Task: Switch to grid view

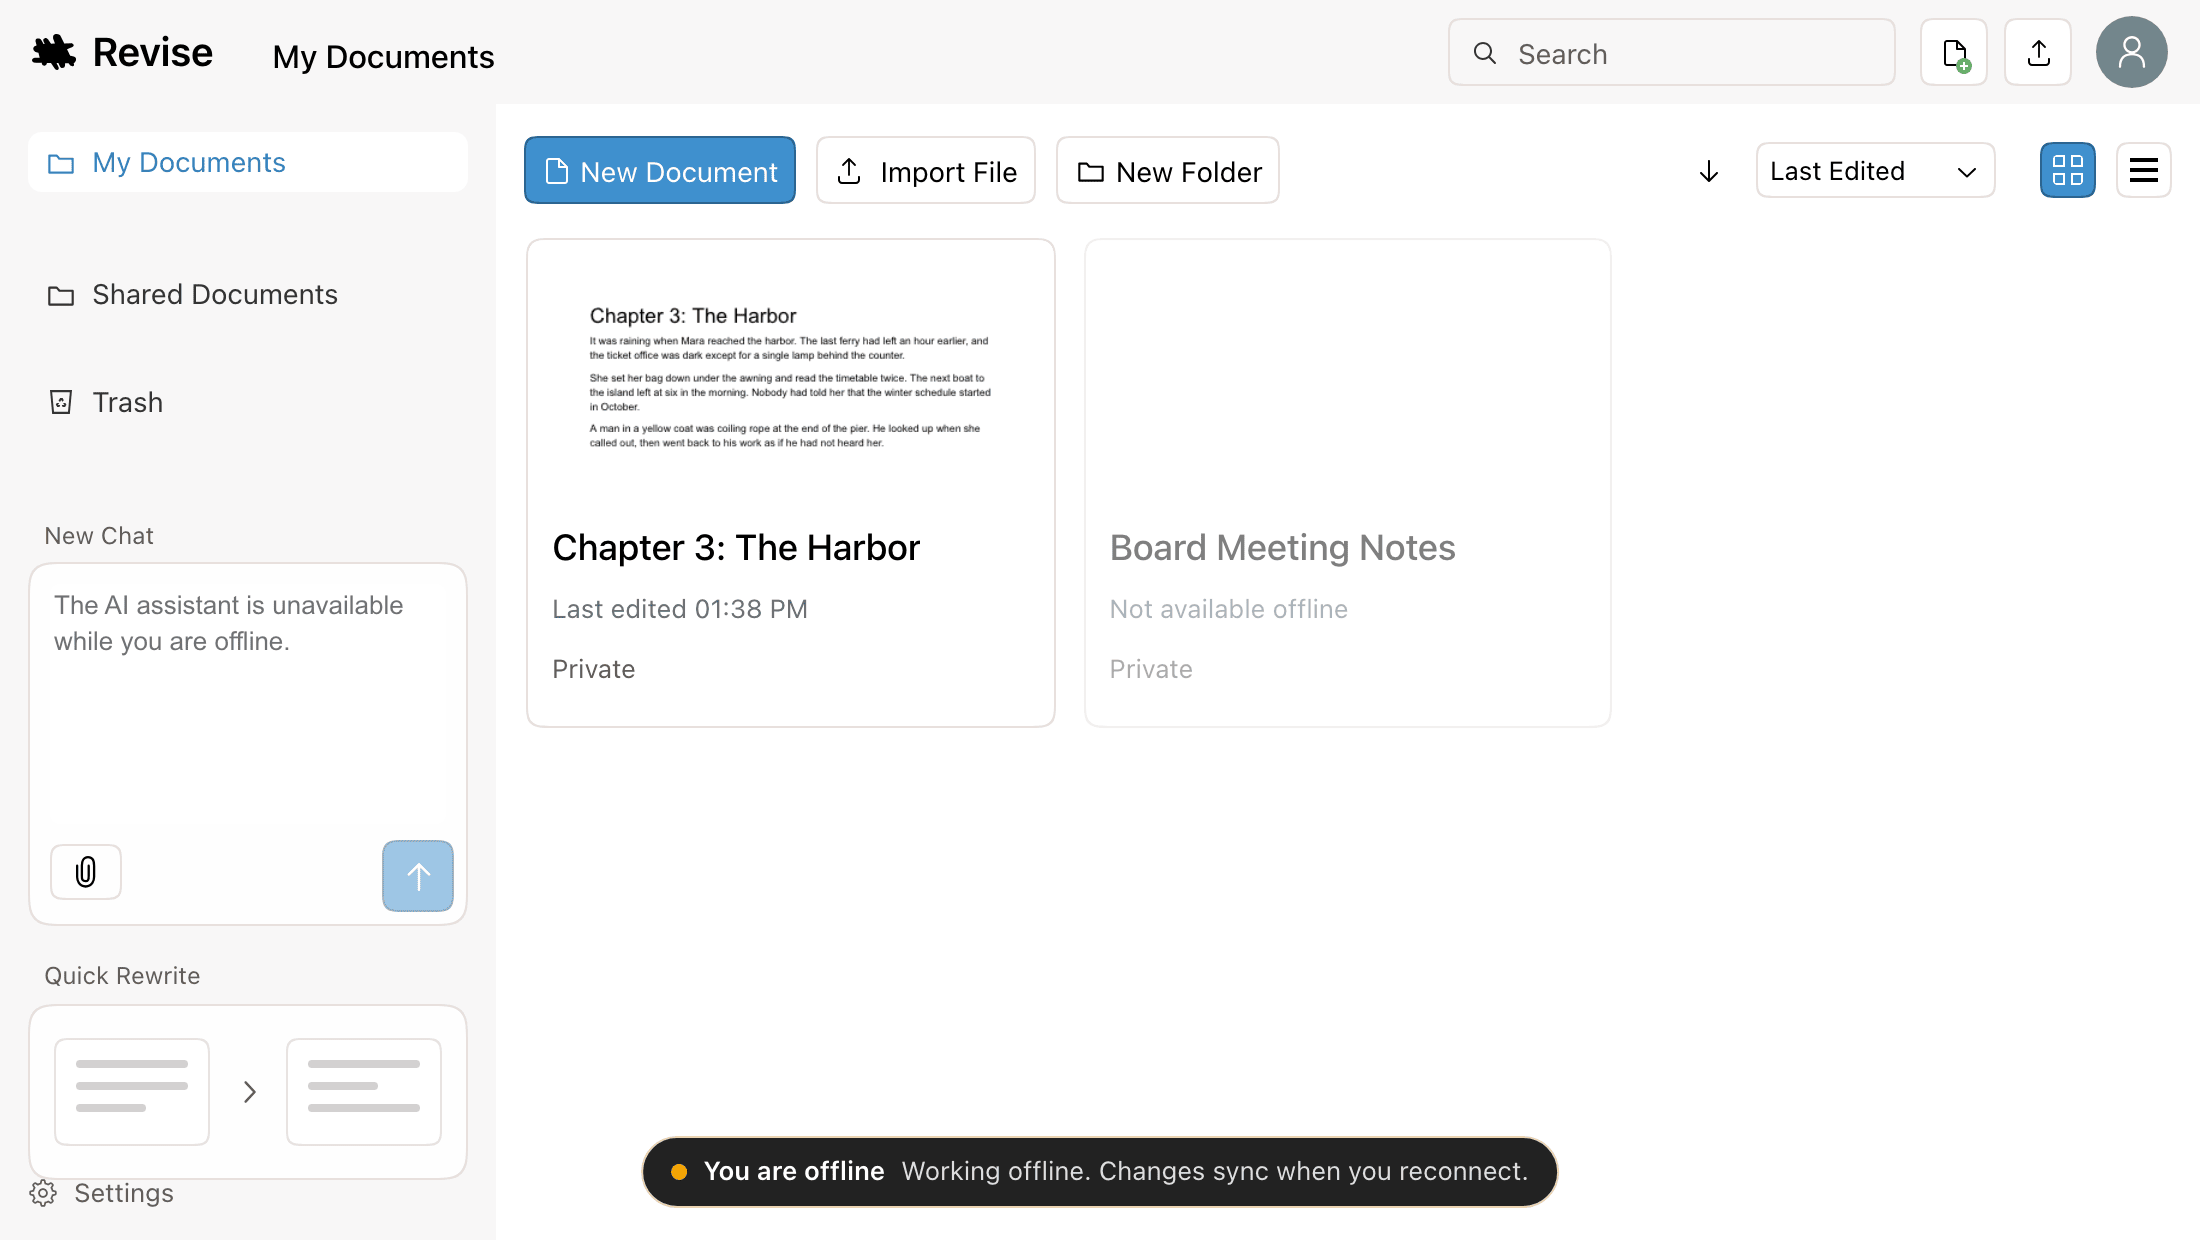Action: coord(2068,170)
